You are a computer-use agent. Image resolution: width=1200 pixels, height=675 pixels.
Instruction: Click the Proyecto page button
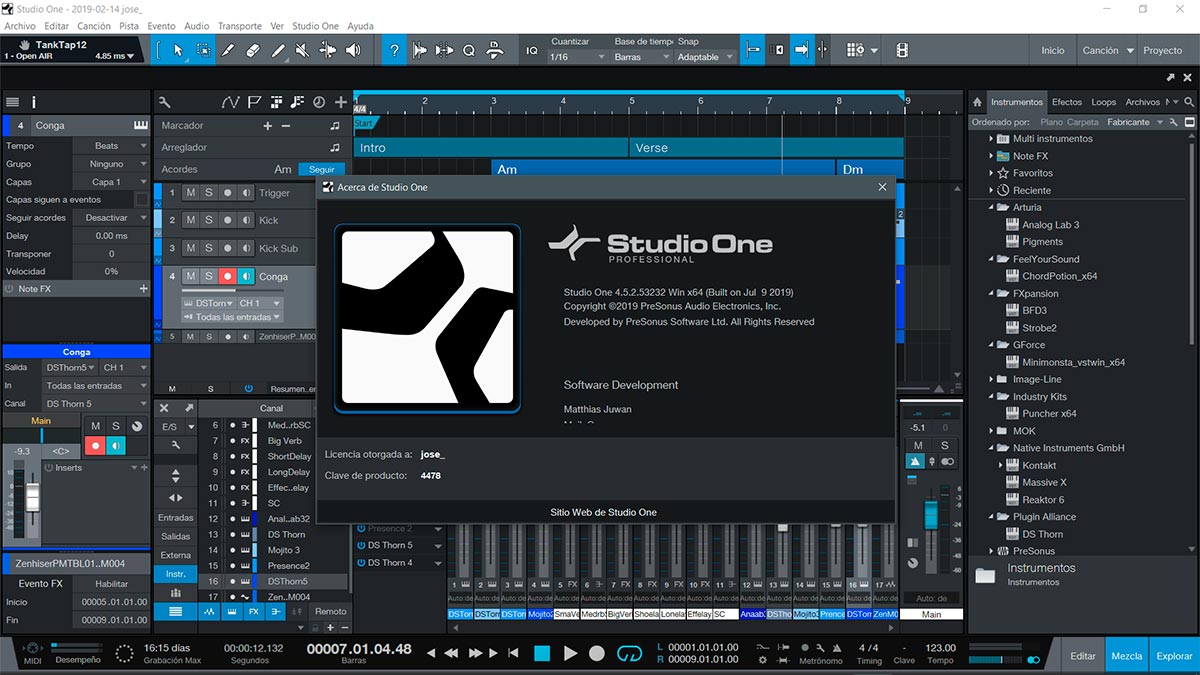click(1162, 50)
